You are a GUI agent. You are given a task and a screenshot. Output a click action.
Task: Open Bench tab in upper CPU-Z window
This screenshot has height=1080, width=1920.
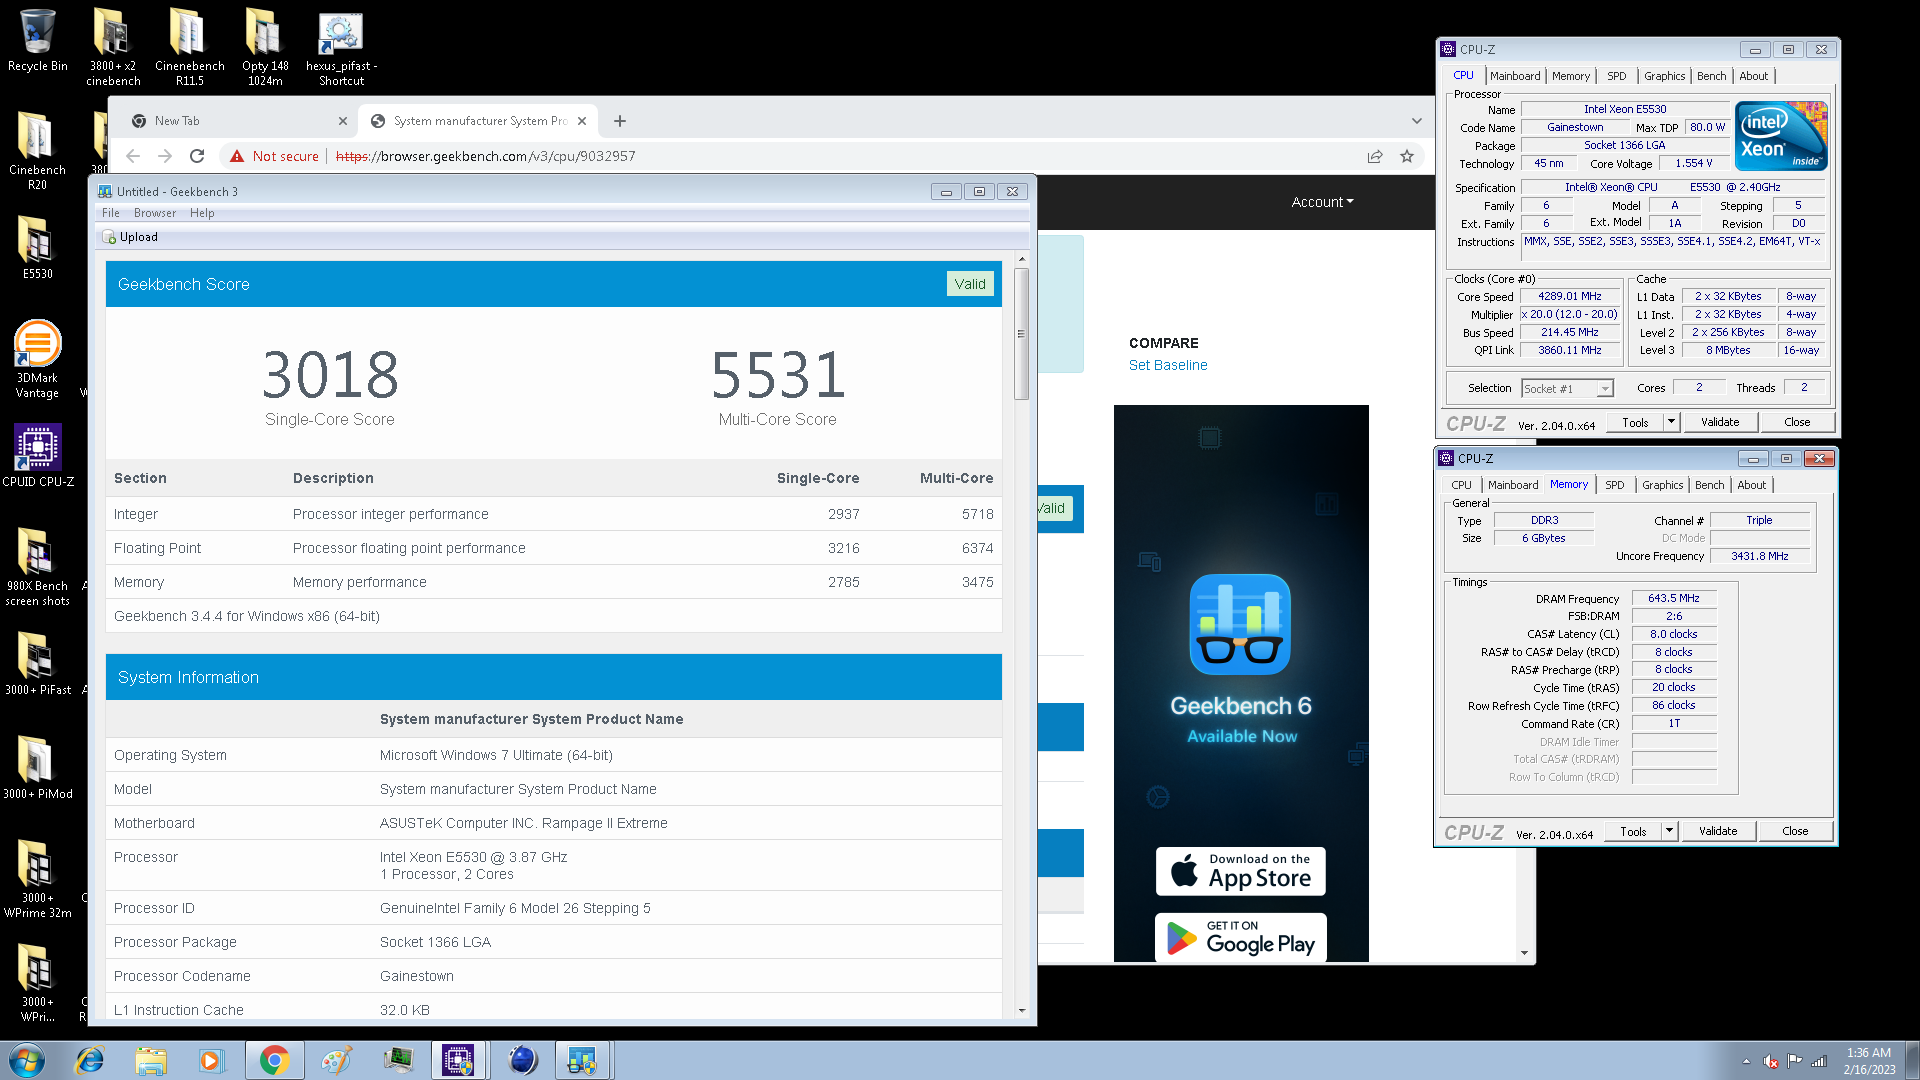click(1711, 76)
